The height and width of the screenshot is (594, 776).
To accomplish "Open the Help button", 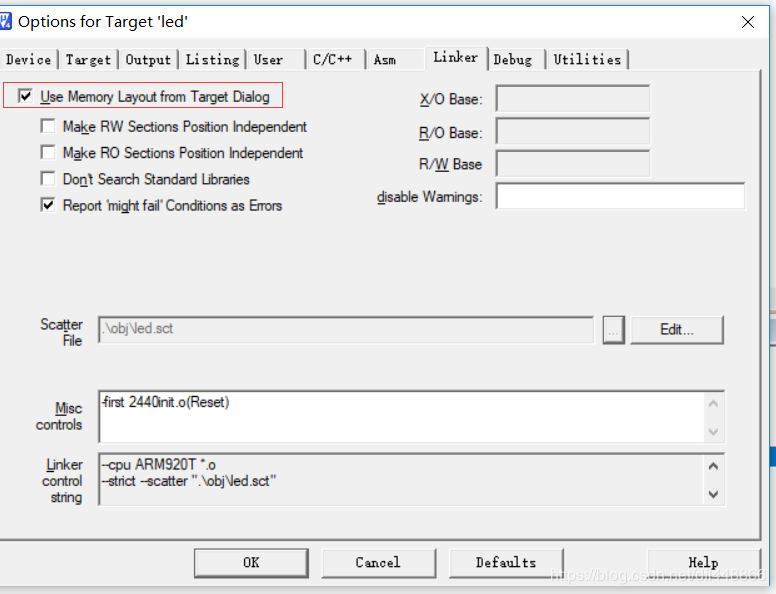I will point(703,563).
